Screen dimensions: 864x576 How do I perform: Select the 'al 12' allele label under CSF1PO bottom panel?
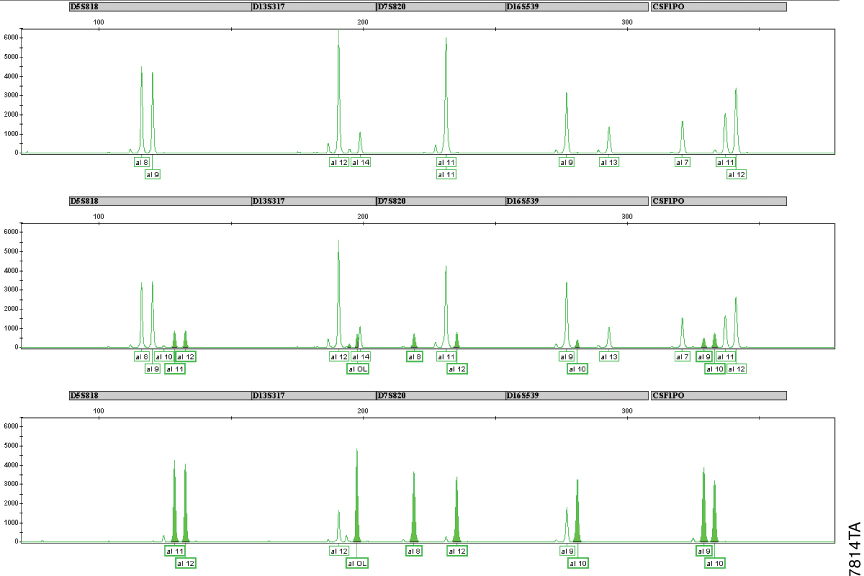coord(716,563)
